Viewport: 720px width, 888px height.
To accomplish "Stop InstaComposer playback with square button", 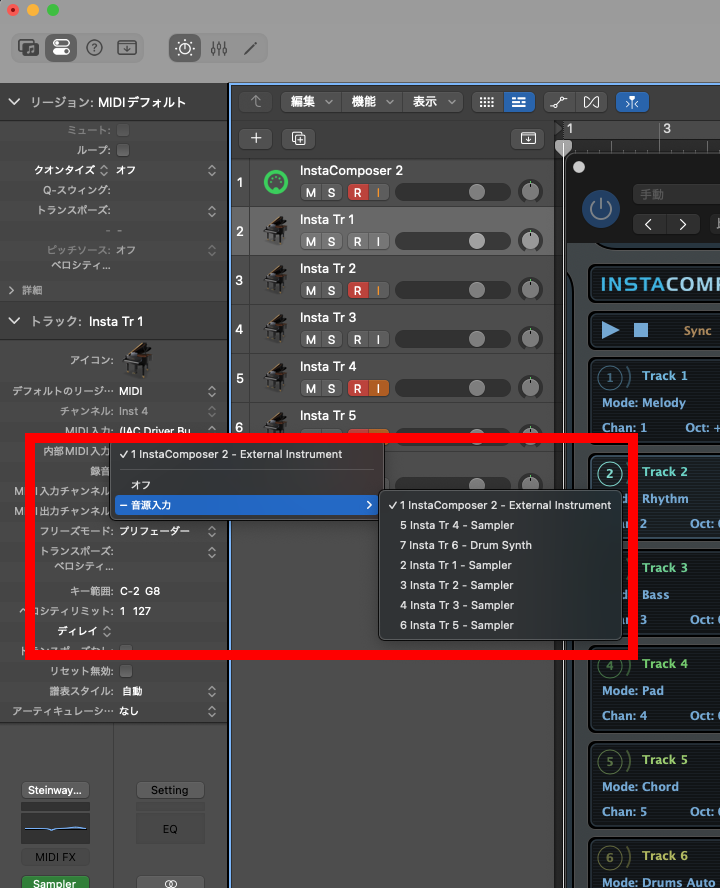I will tap(641, 330).
